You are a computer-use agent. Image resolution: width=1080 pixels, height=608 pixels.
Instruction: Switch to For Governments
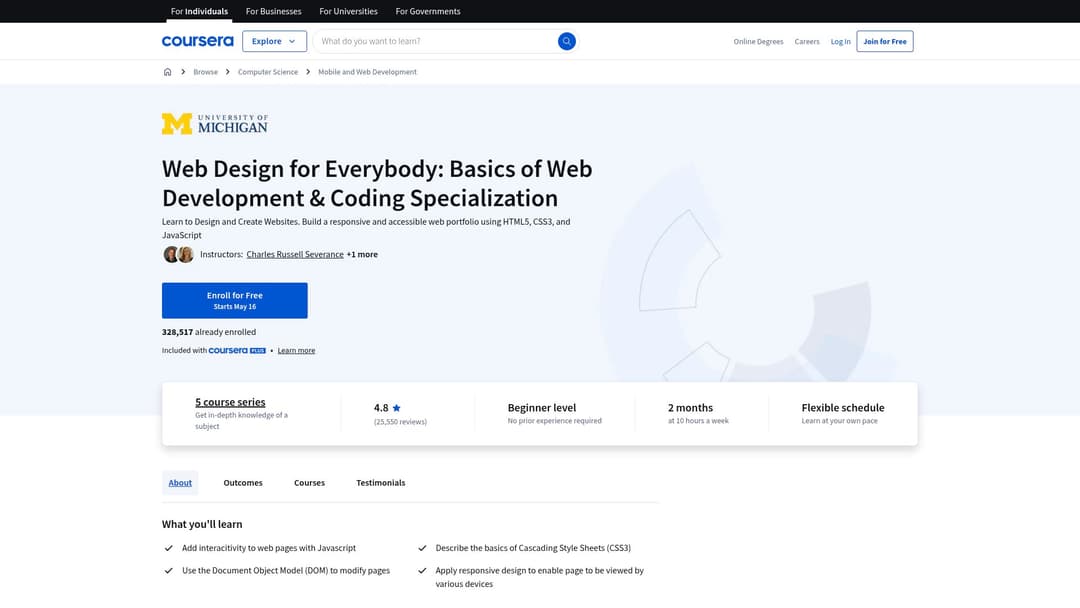pos(428,11)
